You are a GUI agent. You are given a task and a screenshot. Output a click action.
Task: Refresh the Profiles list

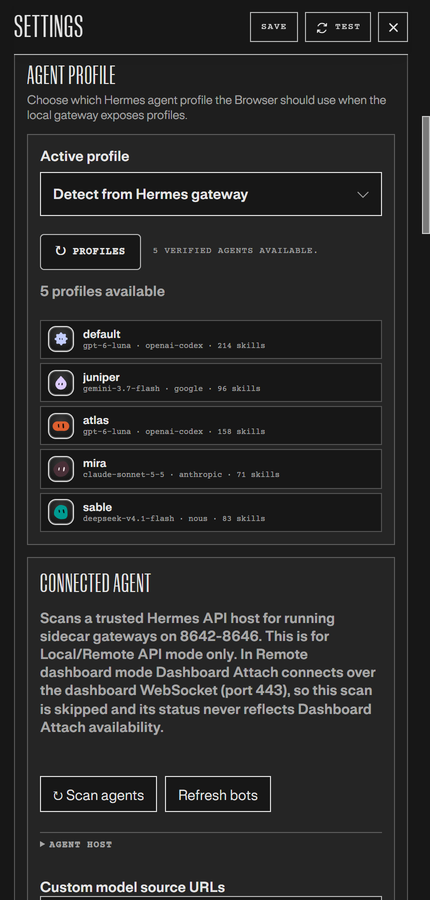pos(90,251)
